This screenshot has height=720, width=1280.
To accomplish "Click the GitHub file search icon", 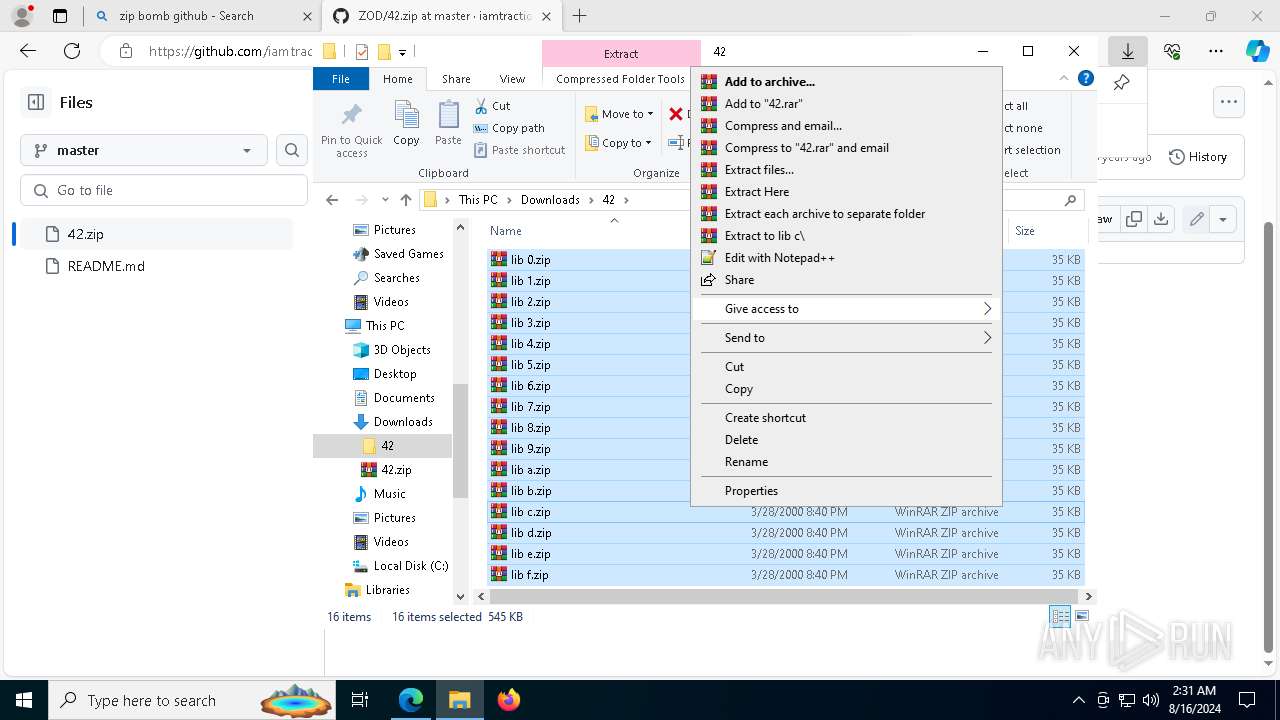I will pyautogui.click(x=292, y=150).
